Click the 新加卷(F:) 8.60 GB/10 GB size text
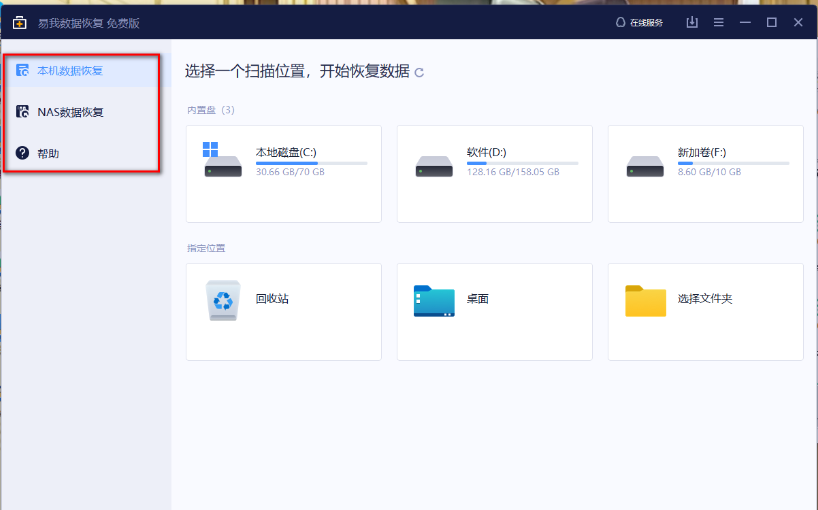The image size is (818, 510). 709,172
